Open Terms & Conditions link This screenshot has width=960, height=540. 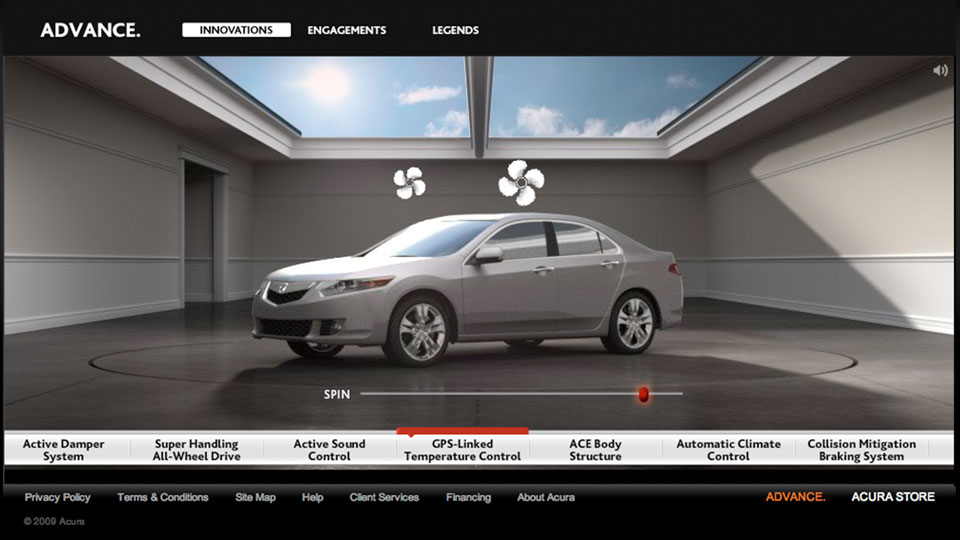163,497
